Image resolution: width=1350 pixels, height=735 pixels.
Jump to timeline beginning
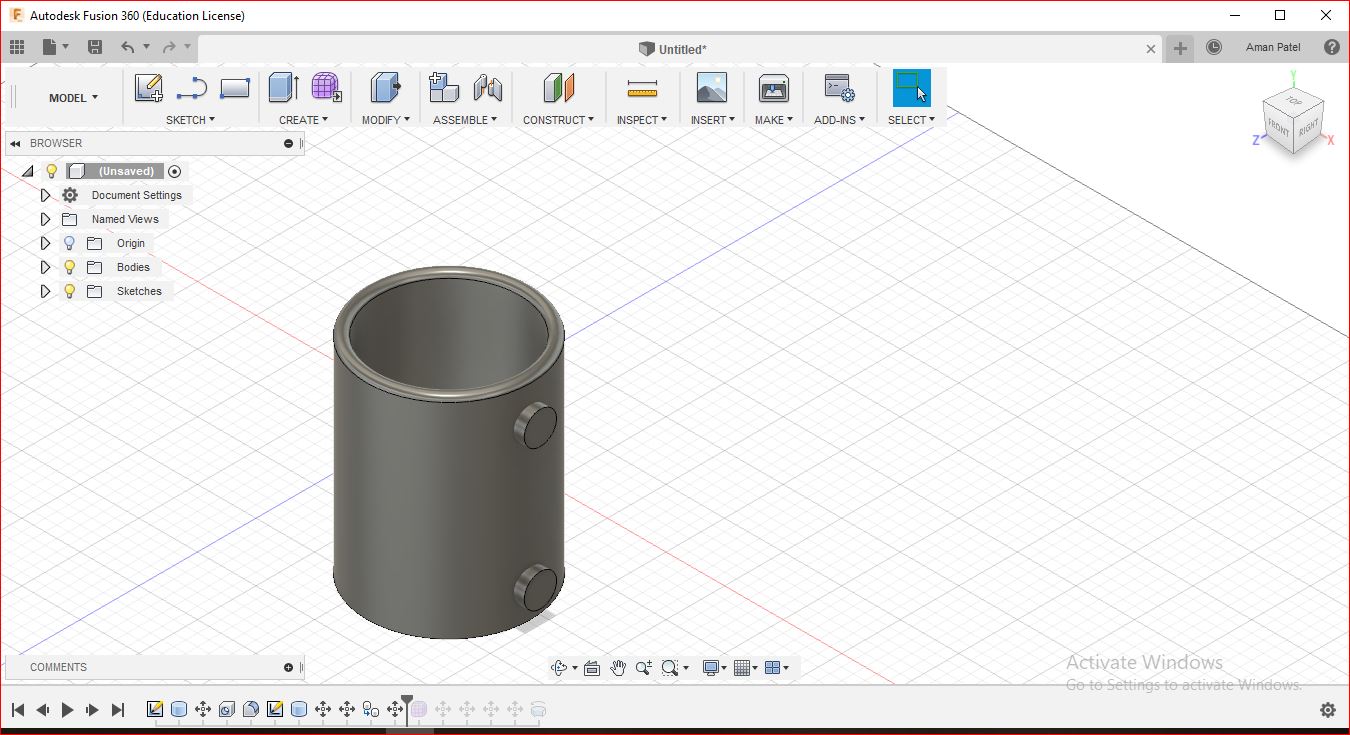[18, 710]
